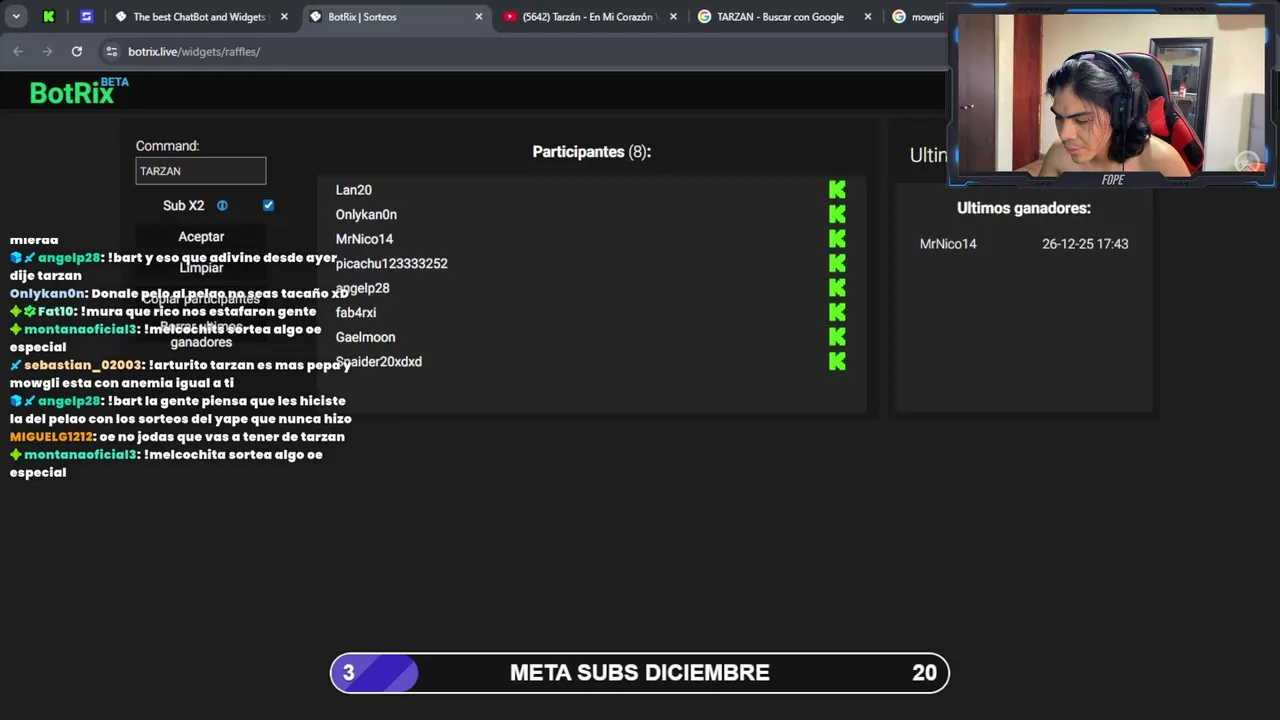Close the BotRix Sorteos tab
Viewport: 1280px width, 720px height.
478,16
